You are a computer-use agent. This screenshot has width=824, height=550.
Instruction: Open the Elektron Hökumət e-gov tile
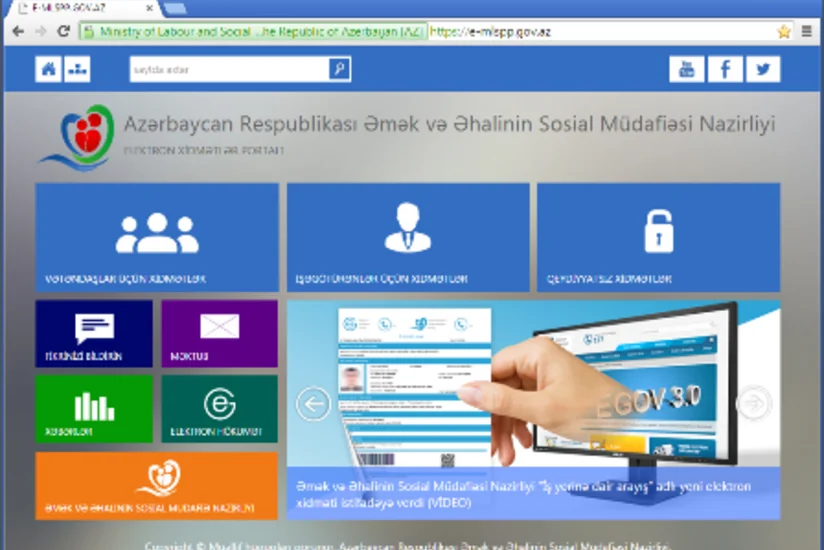220,409
